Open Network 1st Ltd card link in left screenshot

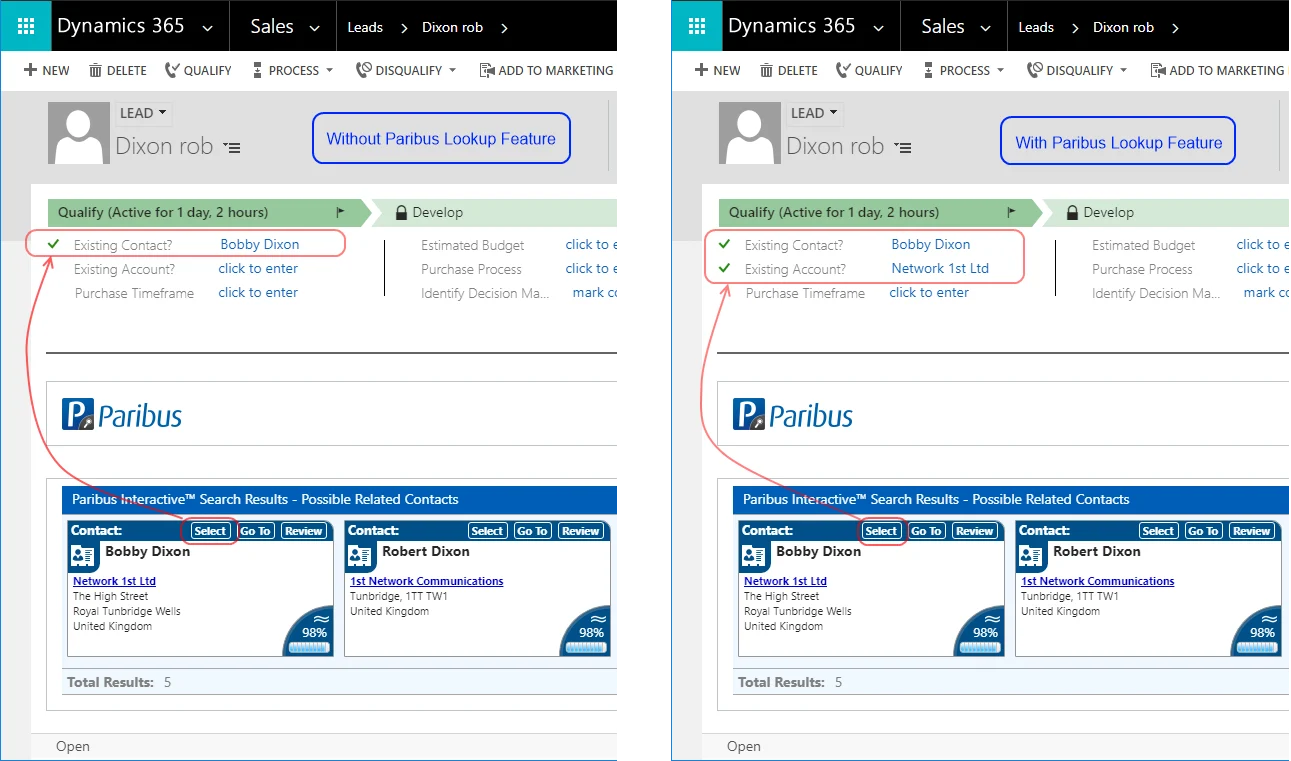[114, 581]
